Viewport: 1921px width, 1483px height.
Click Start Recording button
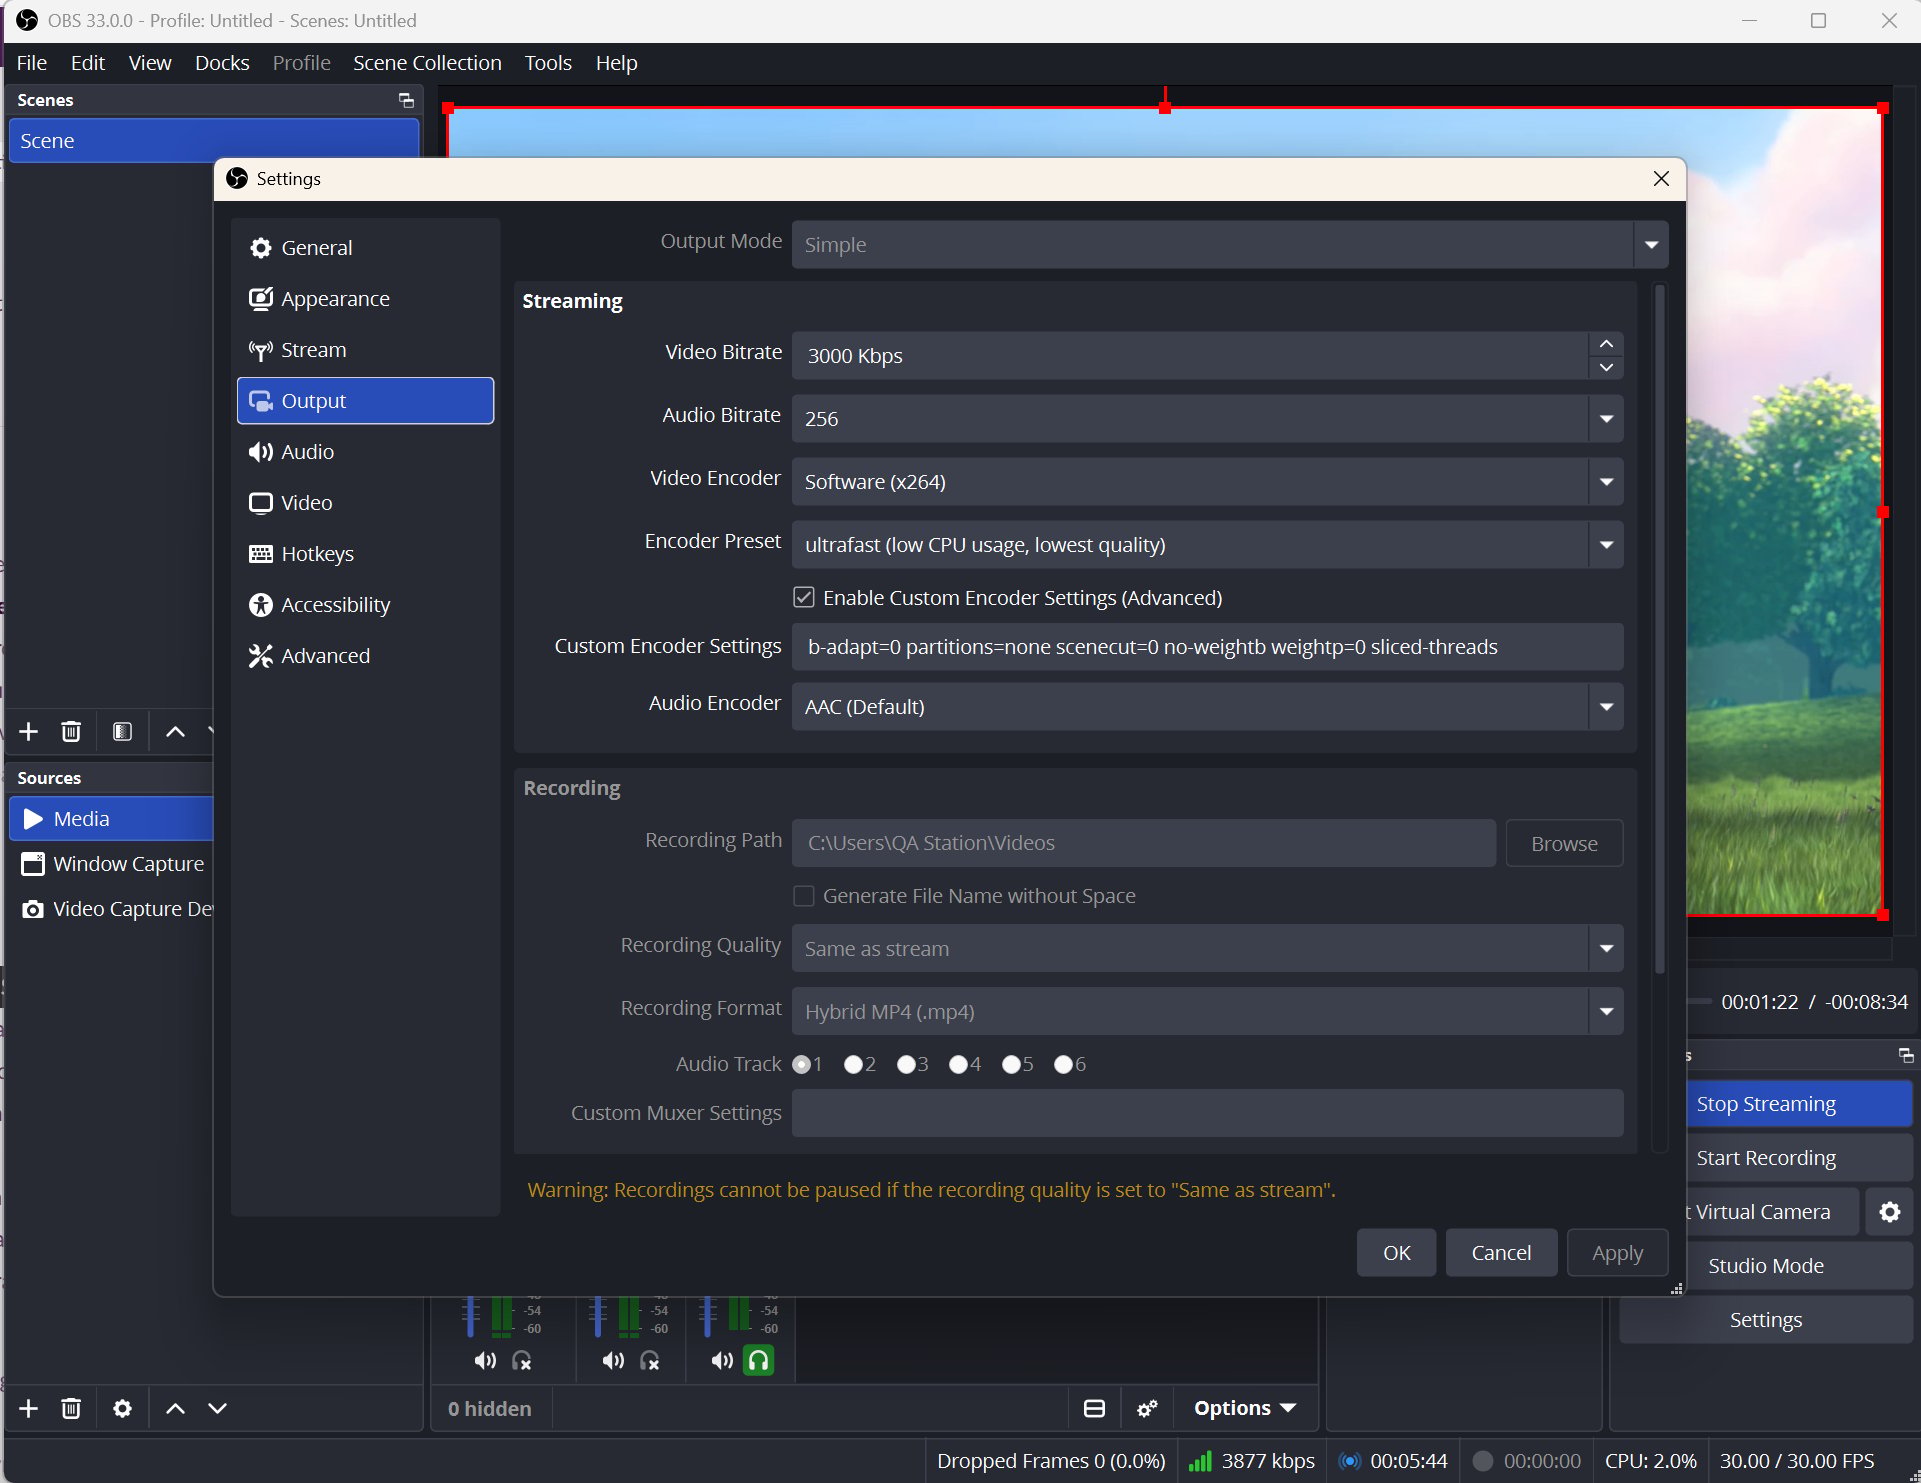[x=1798, y=1158]
